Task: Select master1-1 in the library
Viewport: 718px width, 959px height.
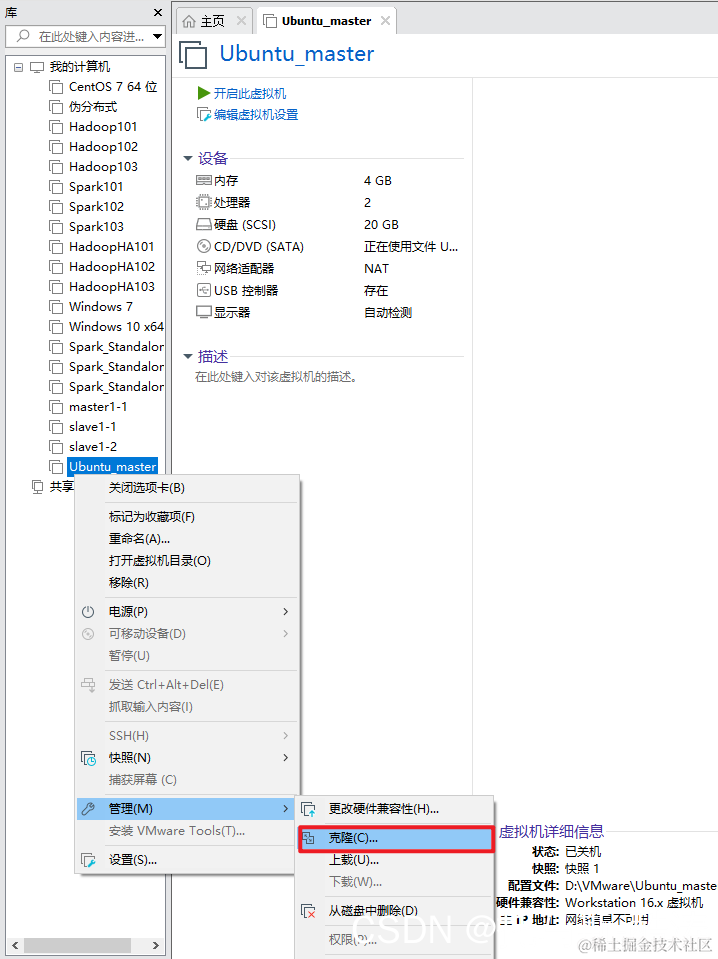Action: tap(98, 407)
